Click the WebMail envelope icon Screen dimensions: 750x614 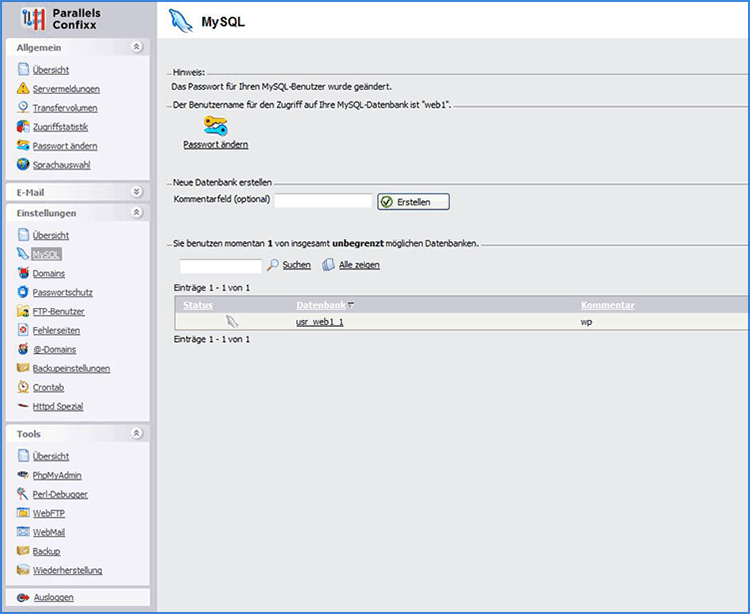coord(23,531)
